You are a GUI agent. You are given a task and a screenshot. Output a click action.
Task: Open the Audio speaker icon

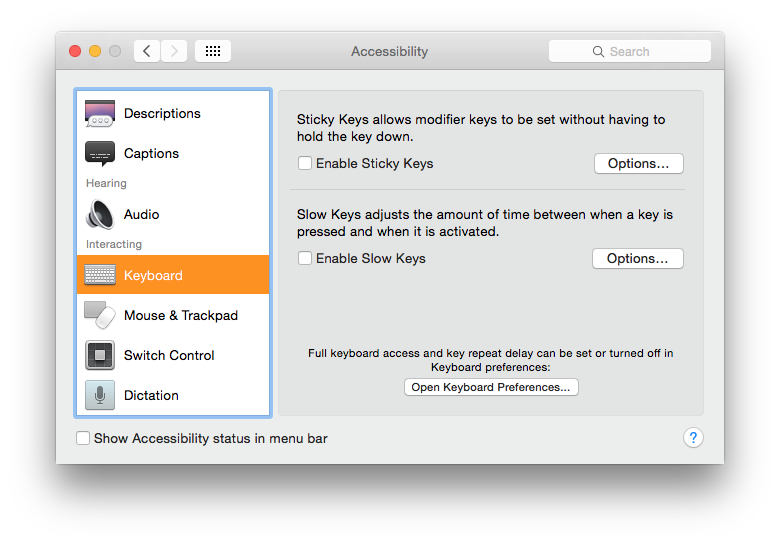coord(100,214)
